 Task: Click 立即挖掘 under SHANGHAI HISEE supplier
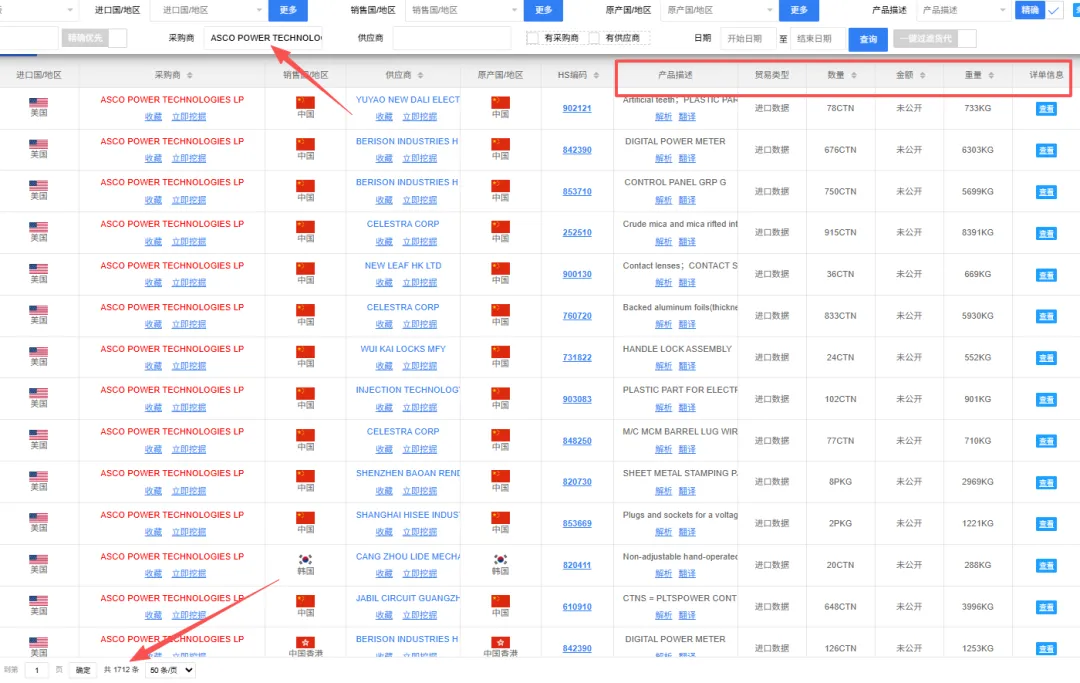click(419, 532)
